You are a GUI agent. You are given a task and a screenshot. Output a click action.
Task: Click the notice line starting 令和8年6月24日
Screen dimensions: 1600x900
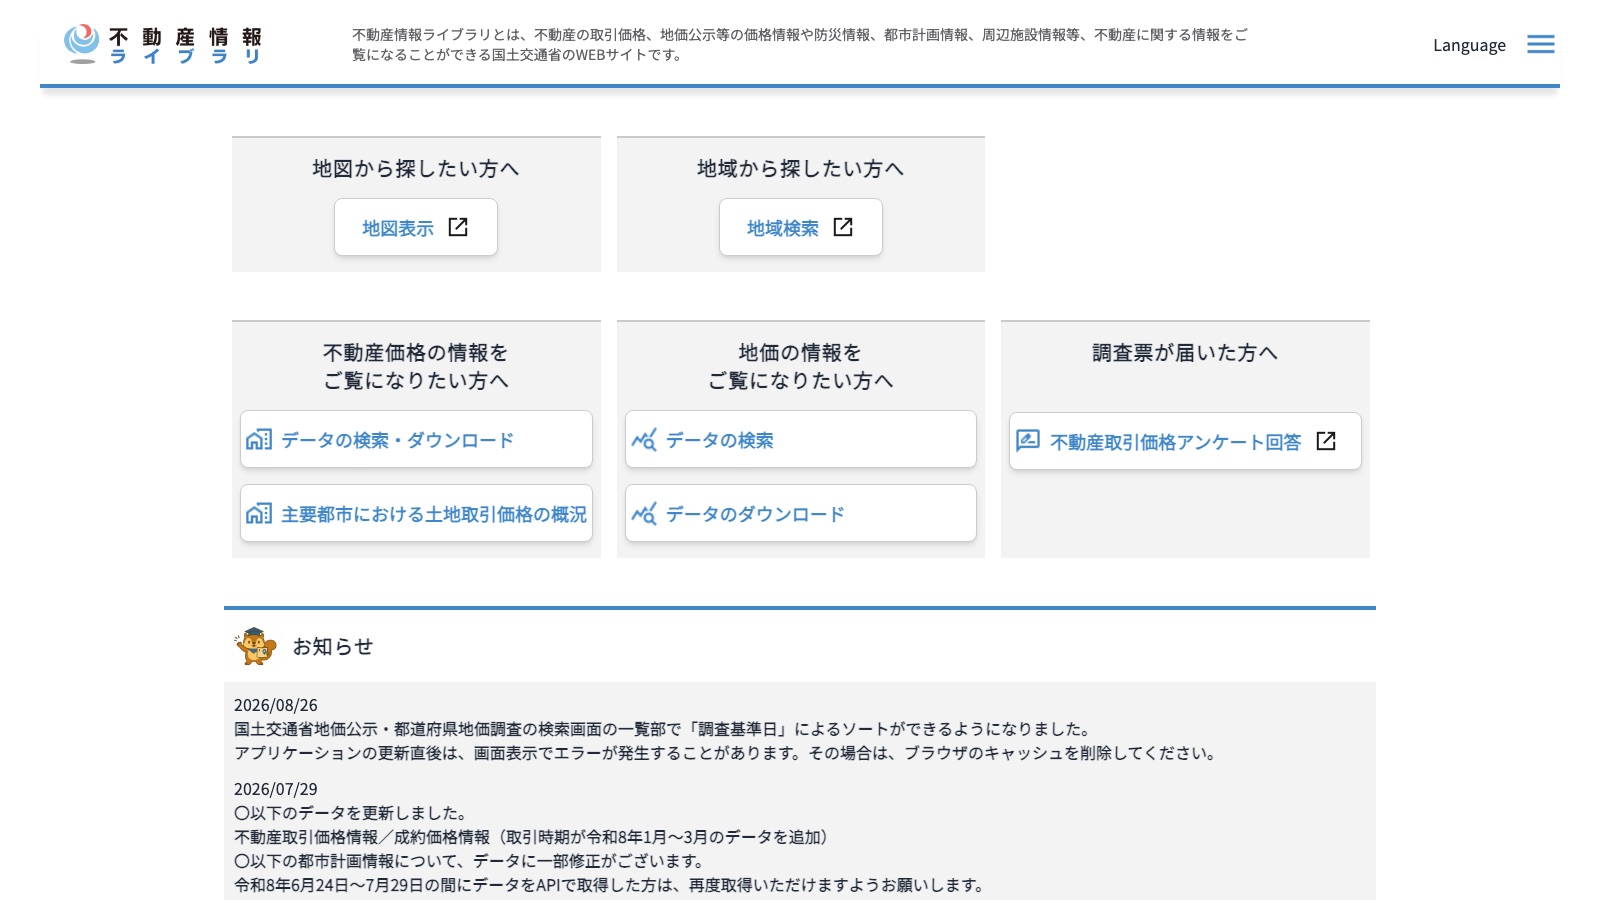(611, 885)
